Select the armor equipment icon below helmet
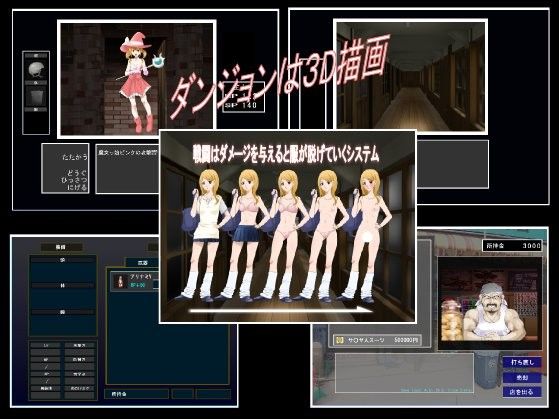The image size is (559, 419). pyautogui.click(x=36, y=96)
